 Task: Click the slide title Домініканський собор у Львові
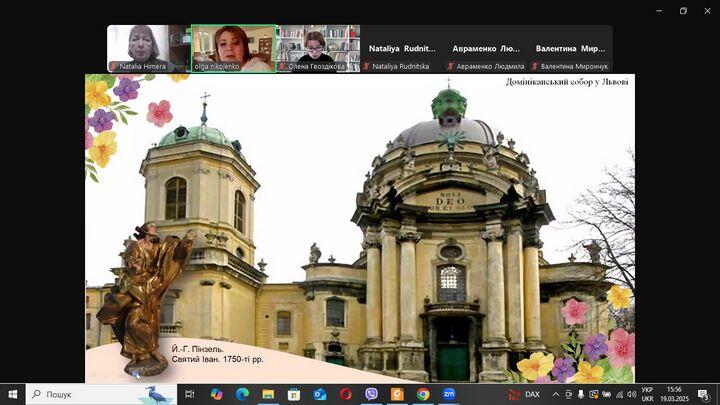click(567, 82)
